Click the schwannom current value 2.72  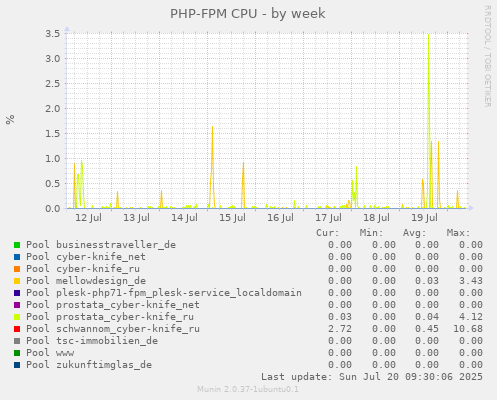pos(340,329)
